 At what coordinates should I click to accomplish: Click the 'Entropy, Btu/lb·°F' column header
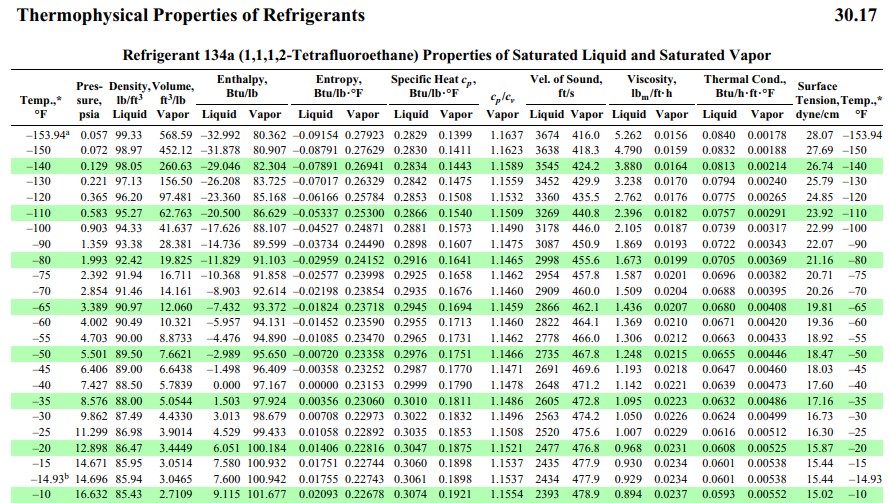pyautogui.click(x=338, y=86)
